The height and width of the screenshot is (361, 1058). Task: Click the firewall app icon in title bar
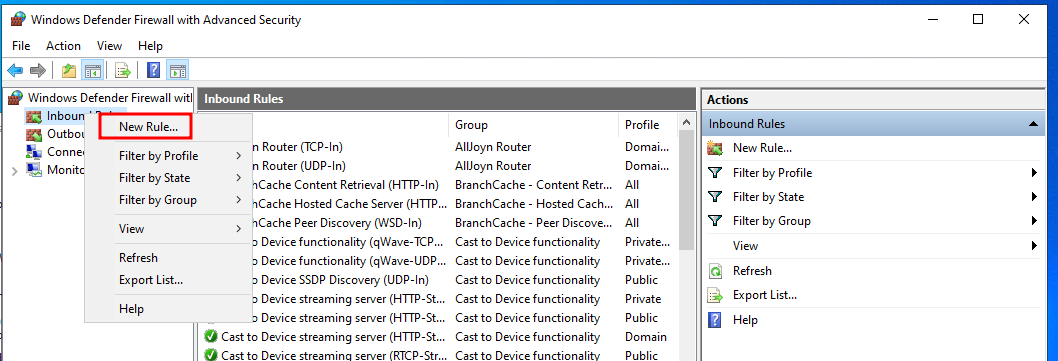pyautogui.click(x=18, y=20)
